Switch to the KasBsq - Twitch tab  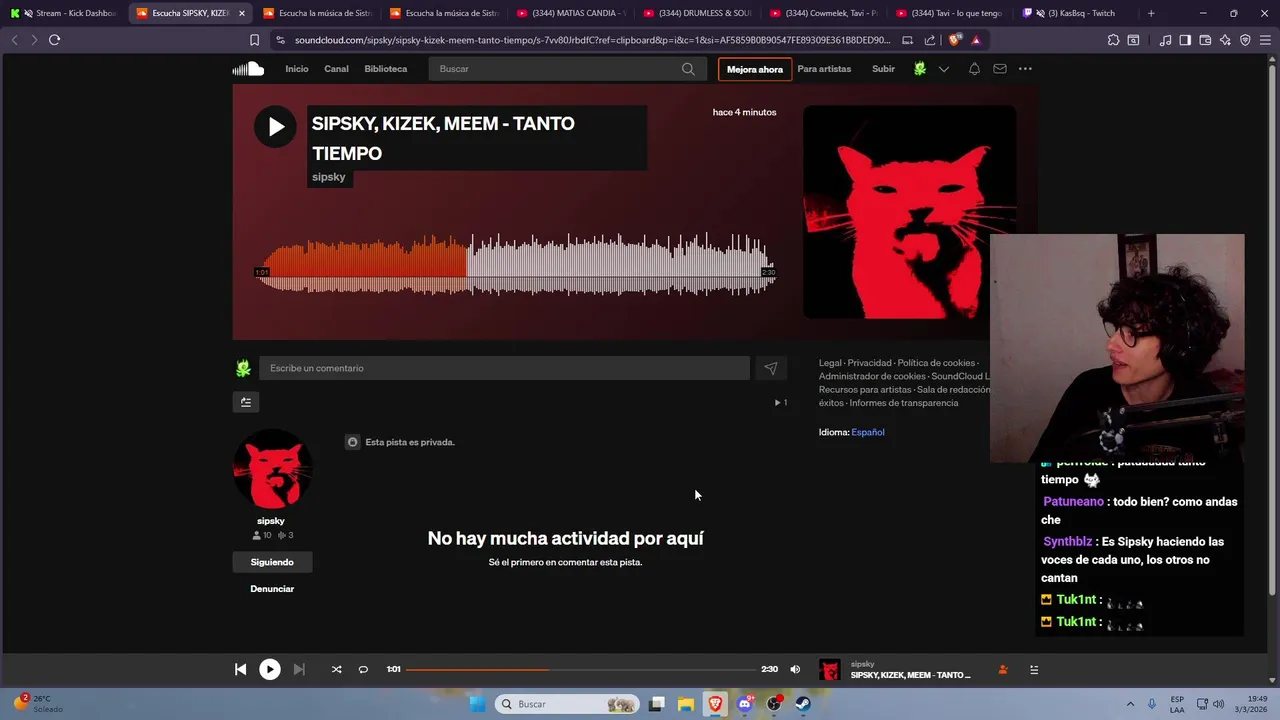click(x=1078, y=13)
